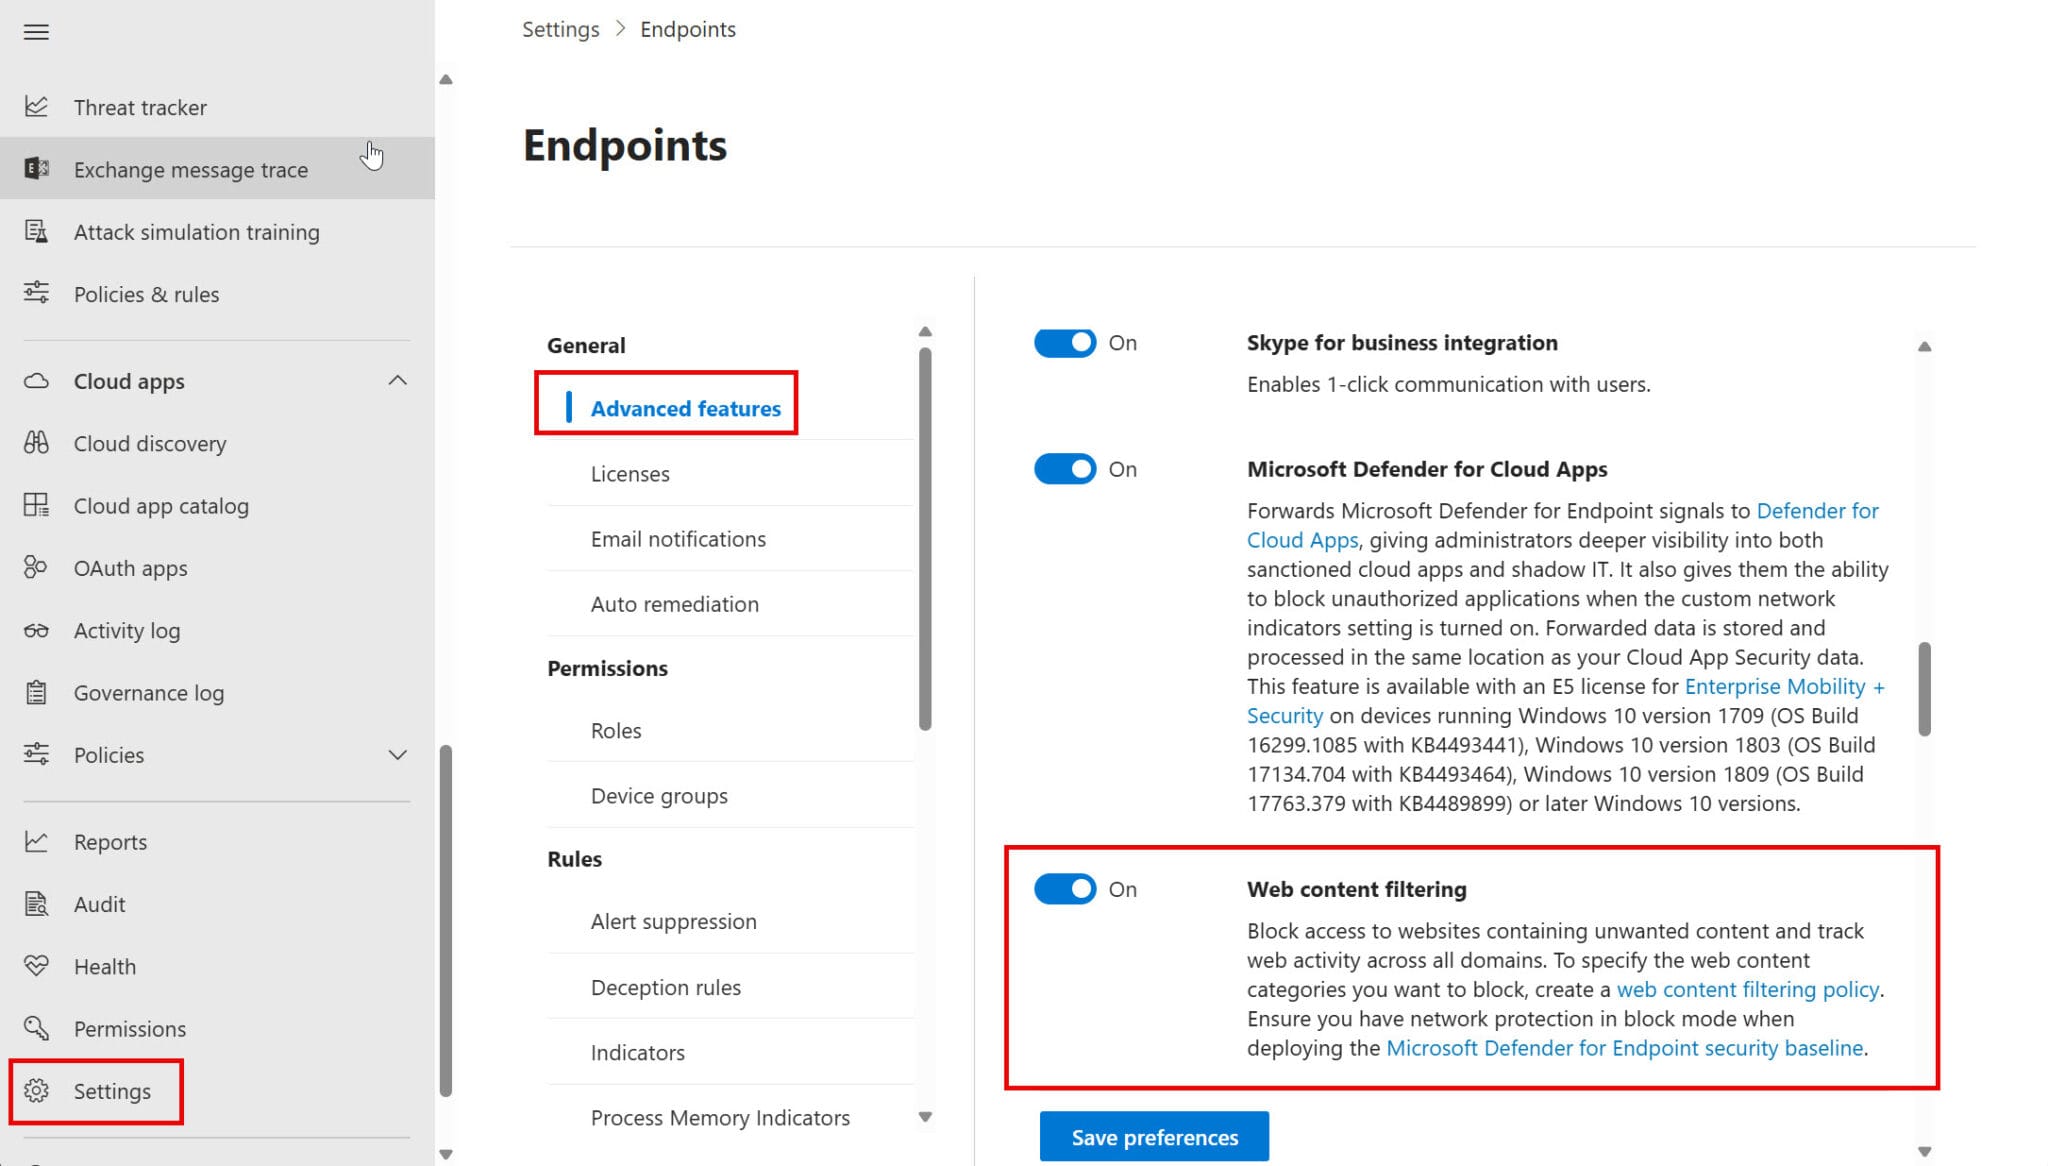Disable Microsoft Defender for Cloud Apps

coord(1064,469)
